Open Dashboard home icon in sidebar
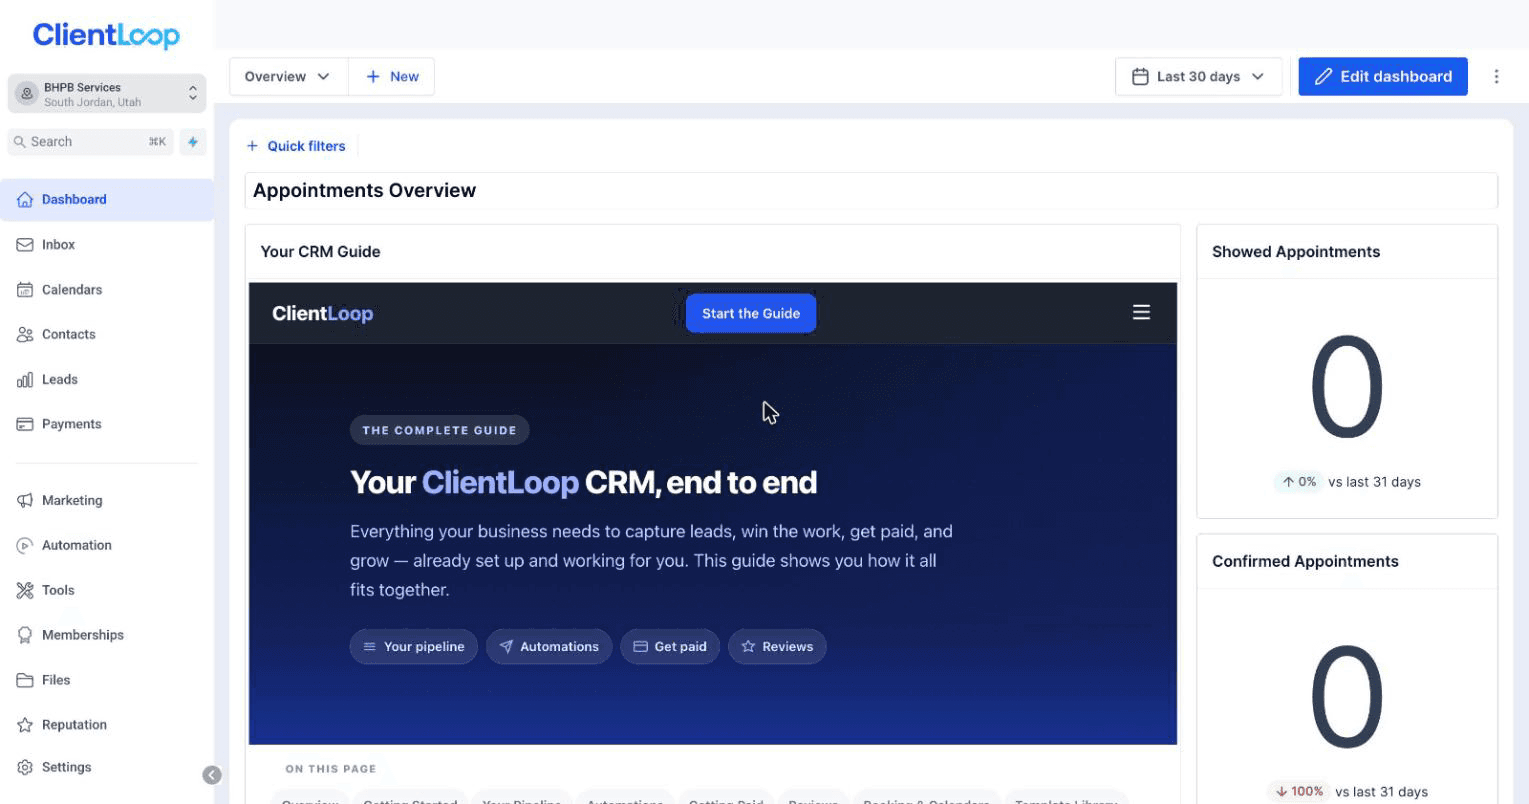 point(25,200)
